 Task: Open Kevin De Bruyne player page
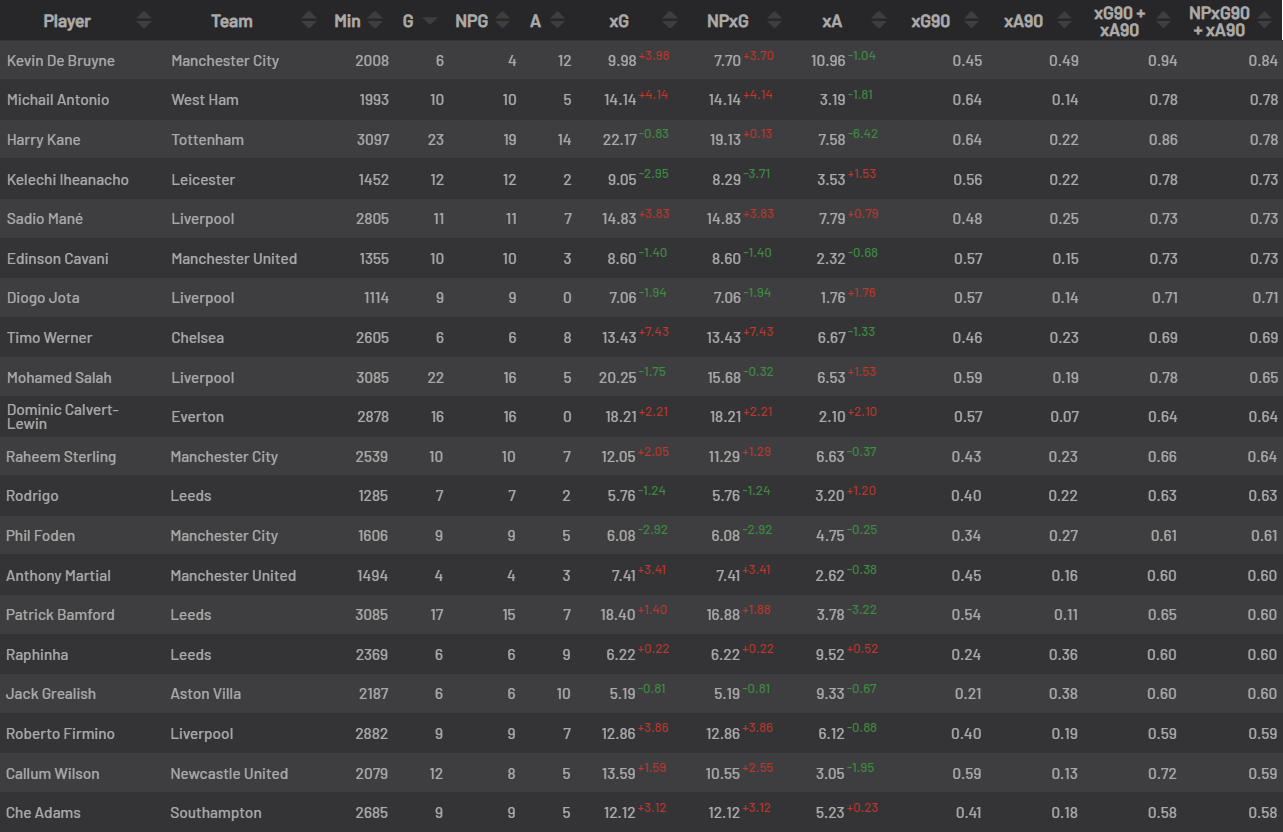(61, 61)
